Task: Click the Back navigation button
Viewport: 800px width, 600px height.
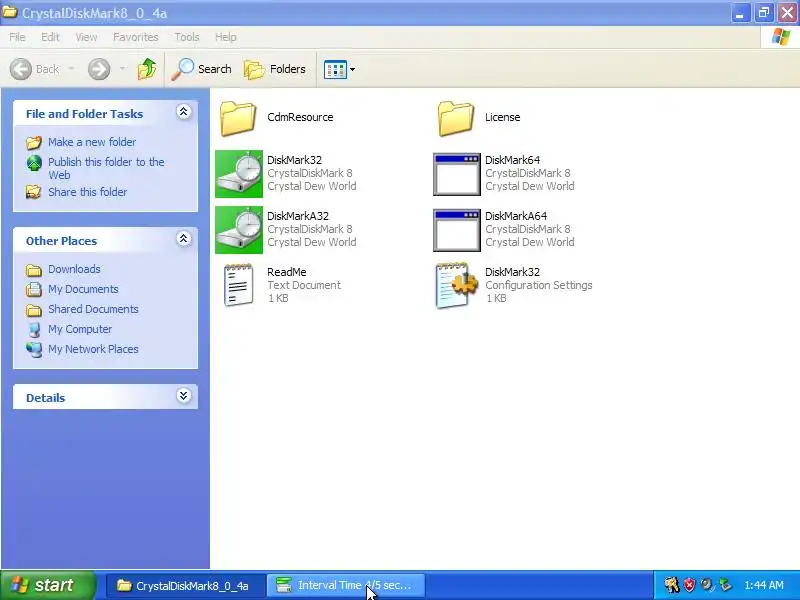Action: (35, 69)
